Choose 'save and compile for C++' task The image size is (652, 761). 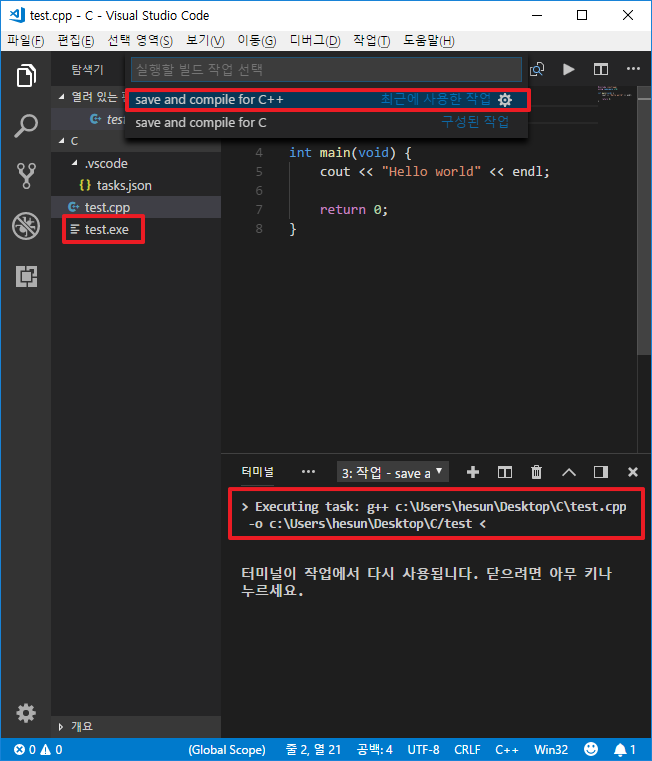pyautogui.click(x=327, y=100)
